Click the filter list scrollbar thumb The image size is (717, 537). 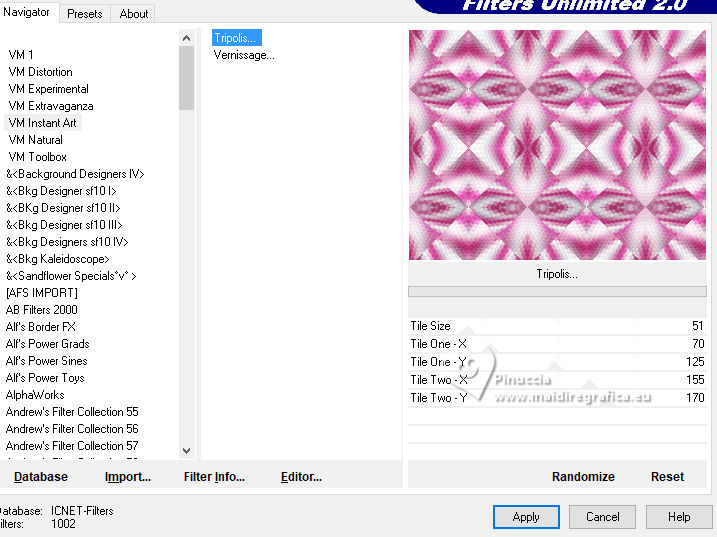(x=186, y=78)
